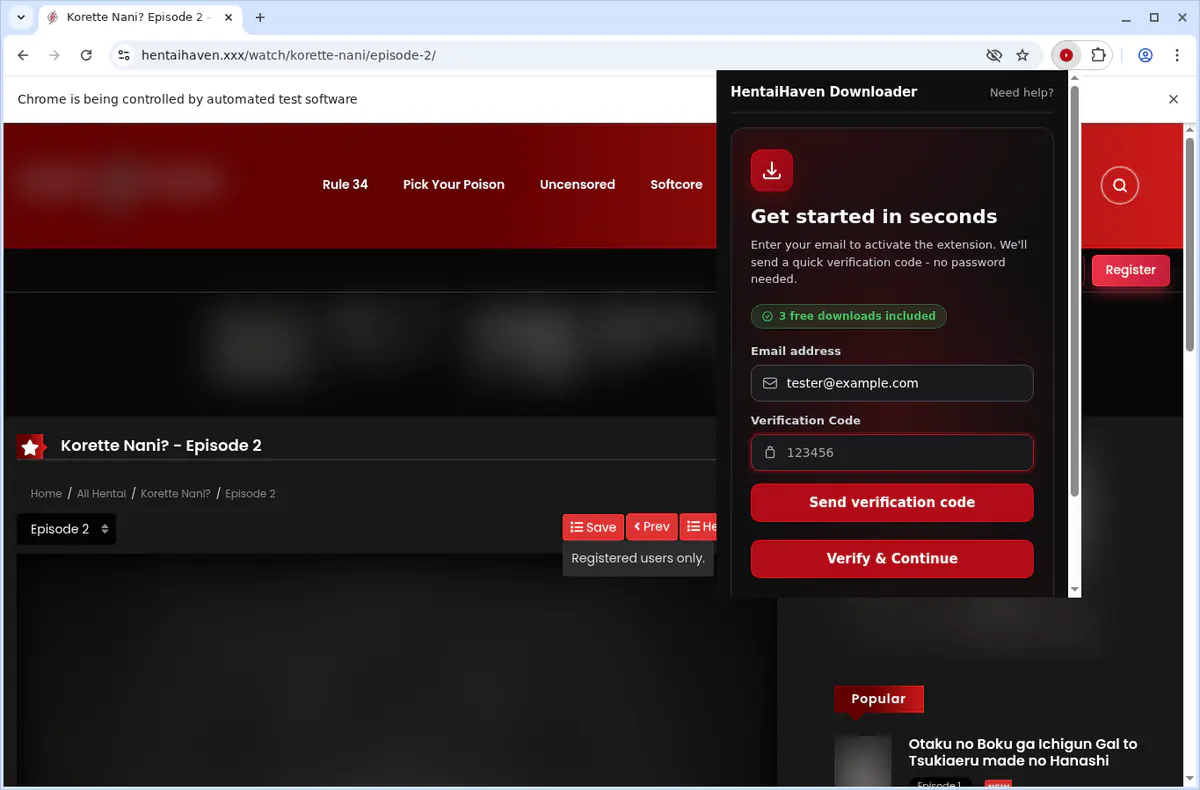Image resolution: width=1200 pixels, height=790 pixels.
Task: Open the Uncensored menu item
Action: click(x=577, y=184)
